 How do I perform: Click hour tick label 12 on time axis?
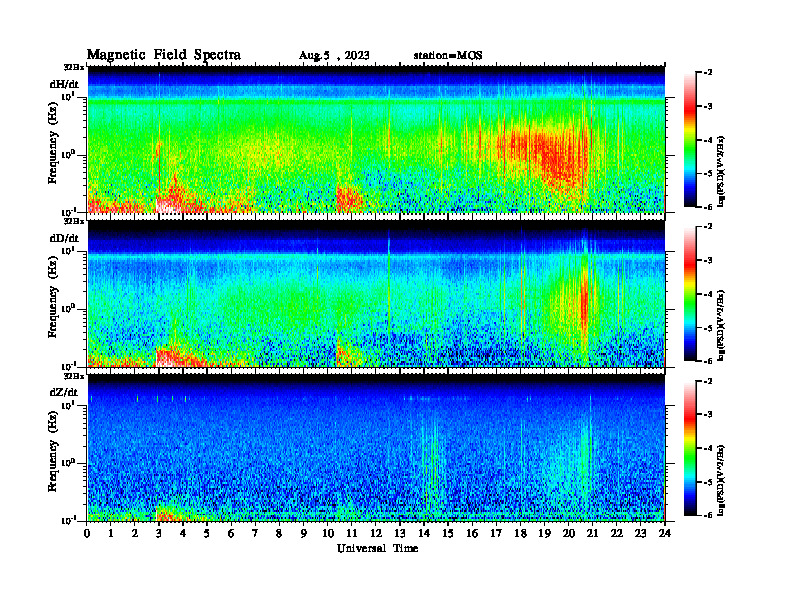click(376, 533)
